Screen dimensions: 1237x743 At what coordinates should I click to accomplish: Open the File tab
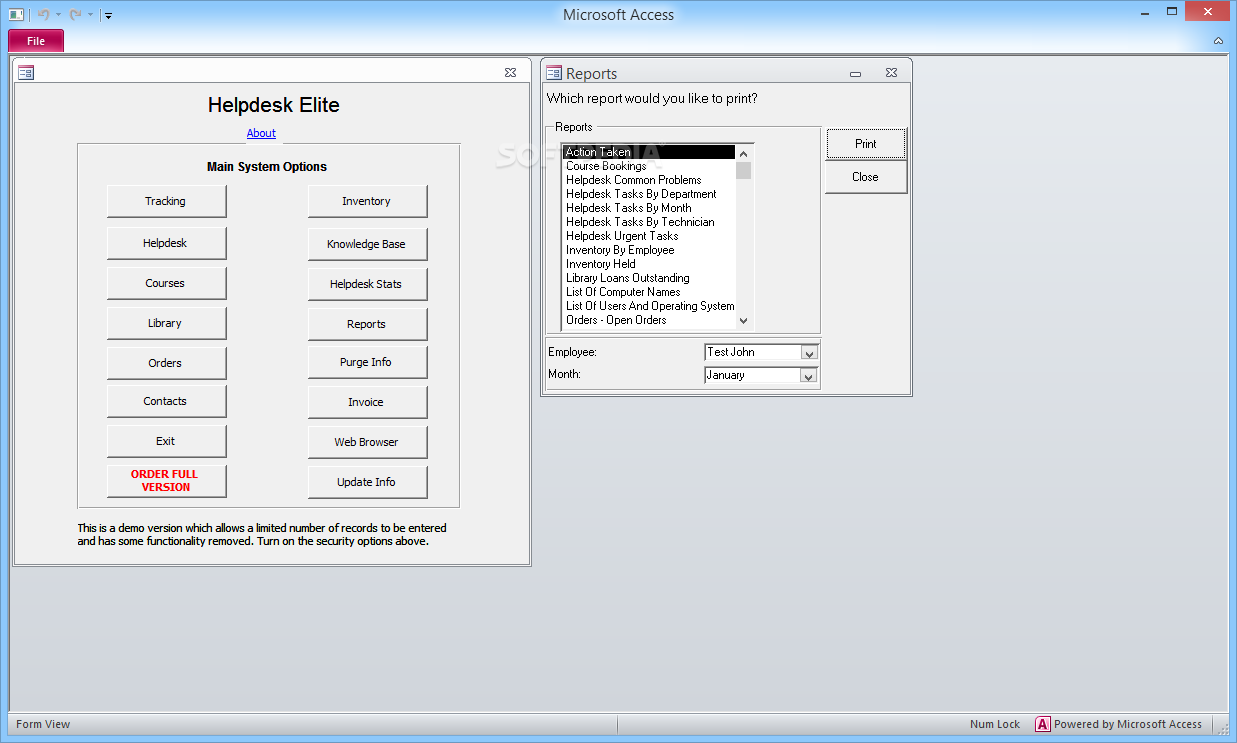pos(36,41)
